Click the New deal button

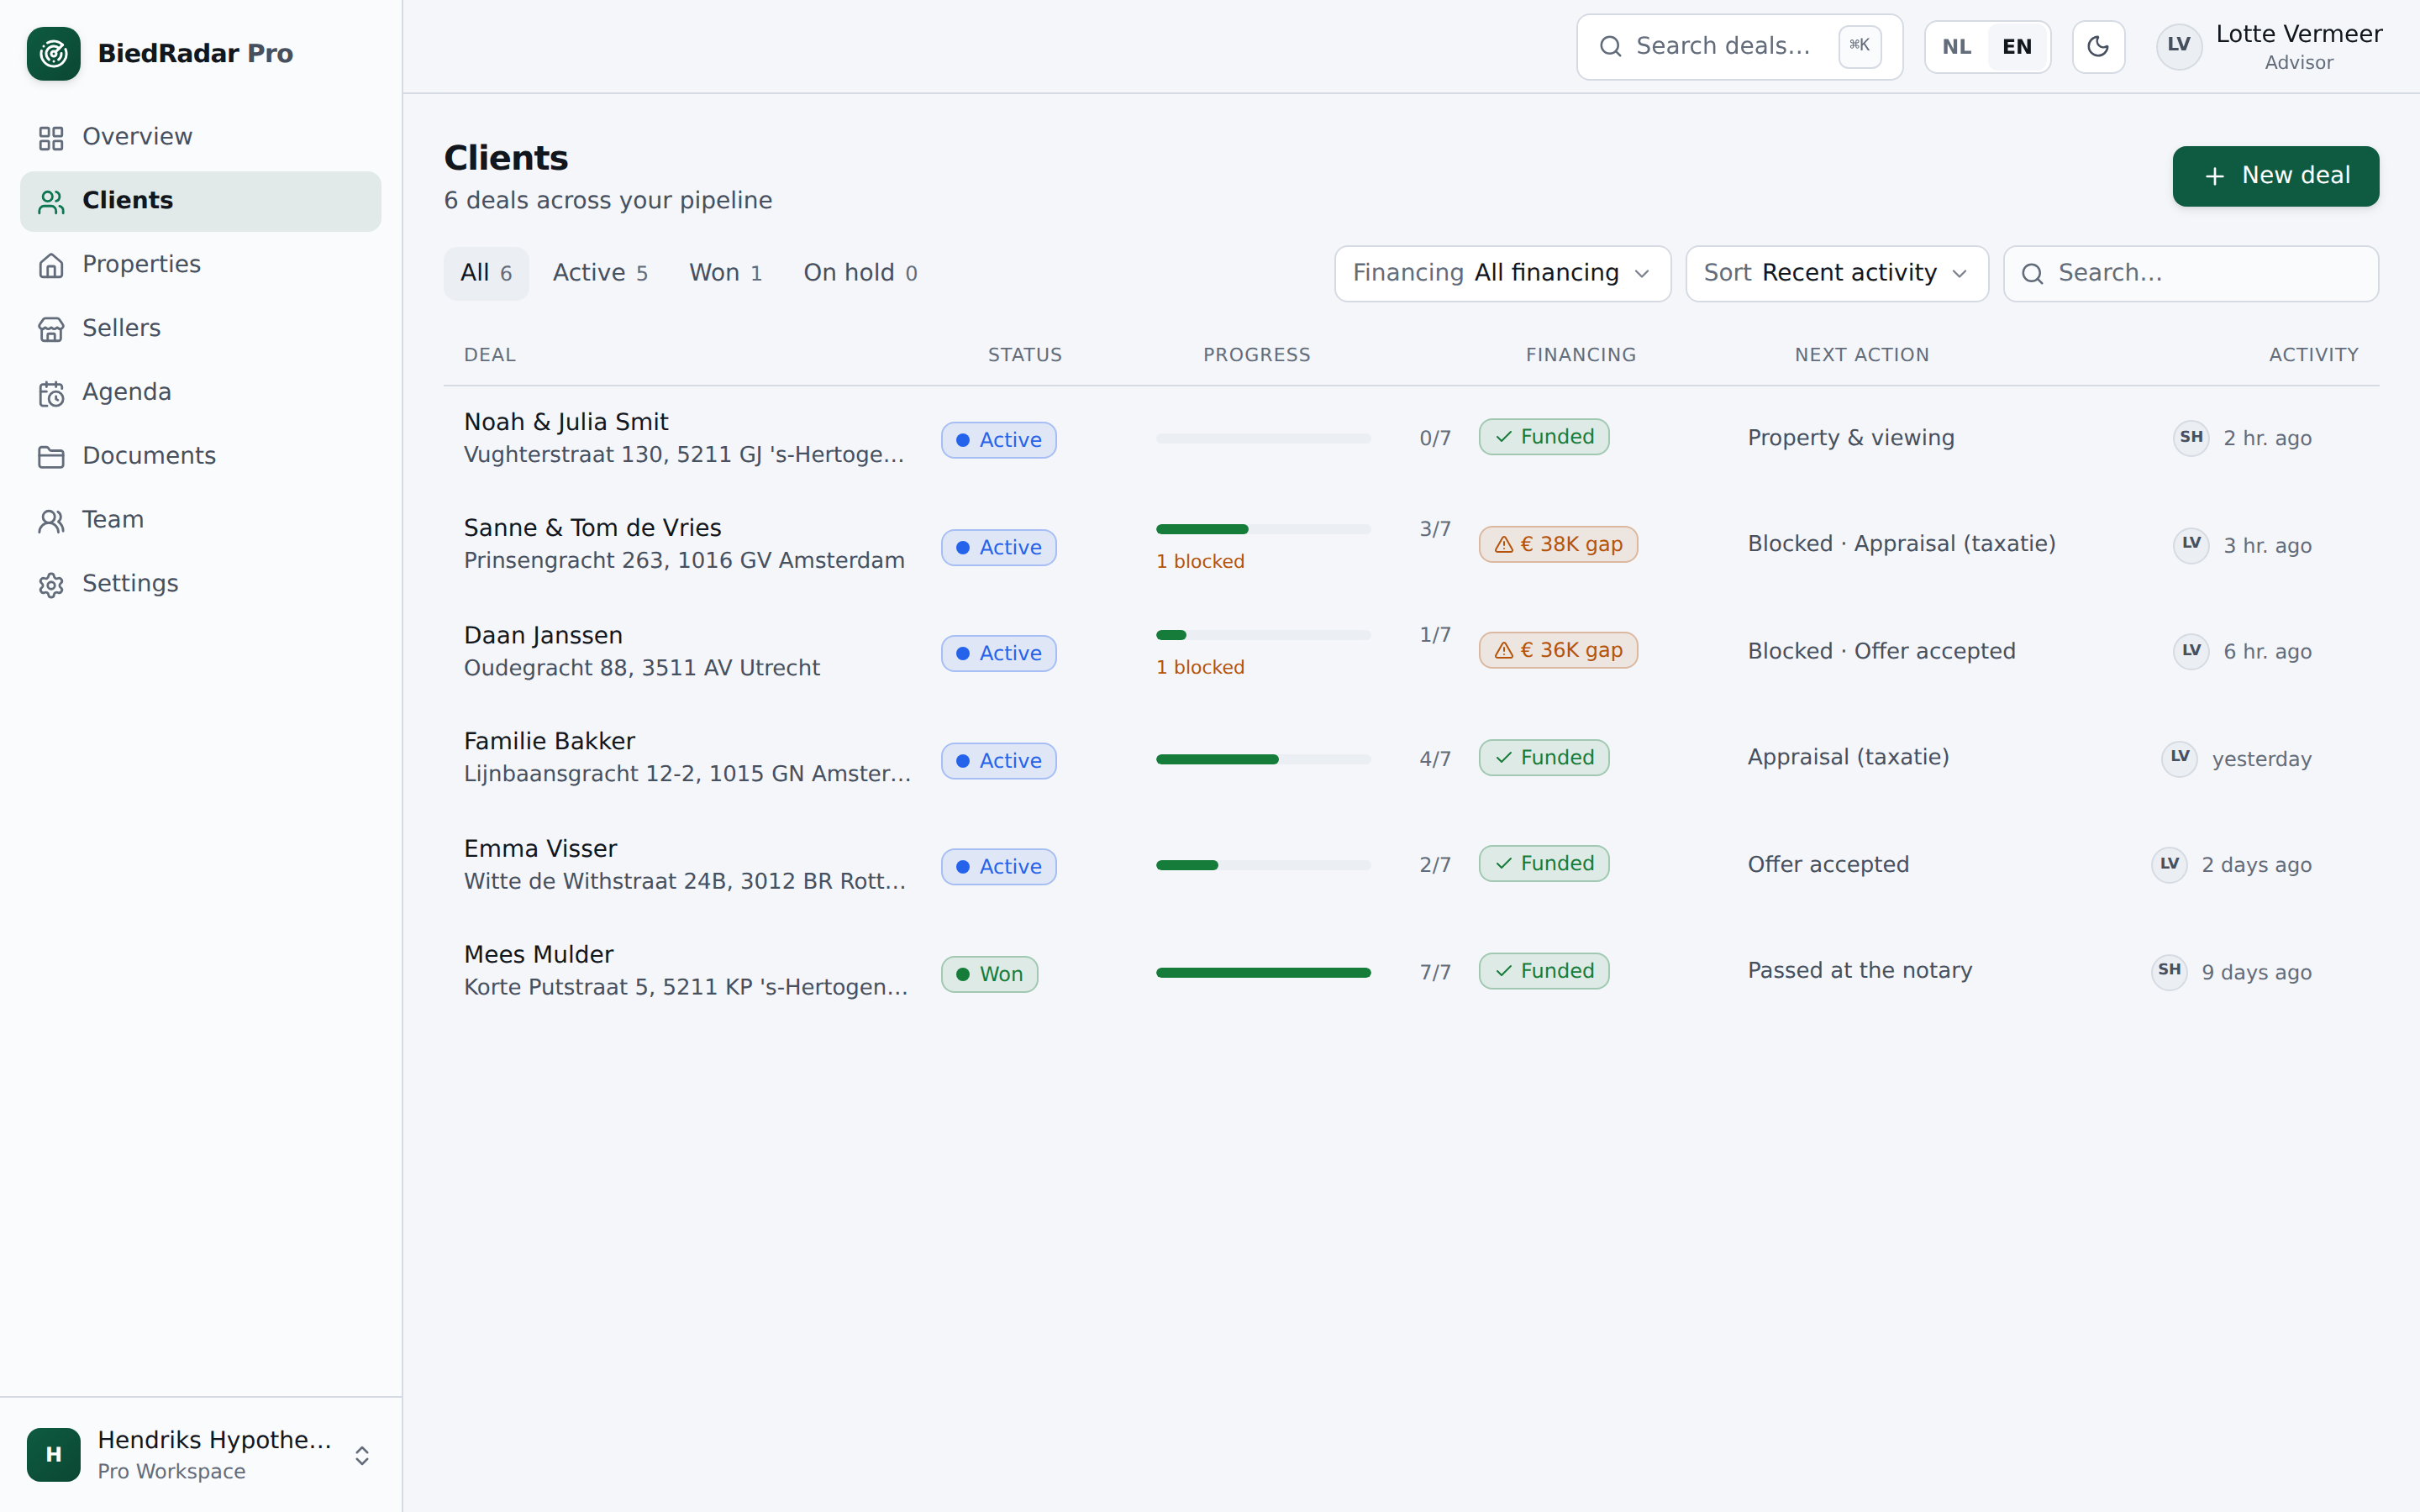click(x=2275, y=176)
